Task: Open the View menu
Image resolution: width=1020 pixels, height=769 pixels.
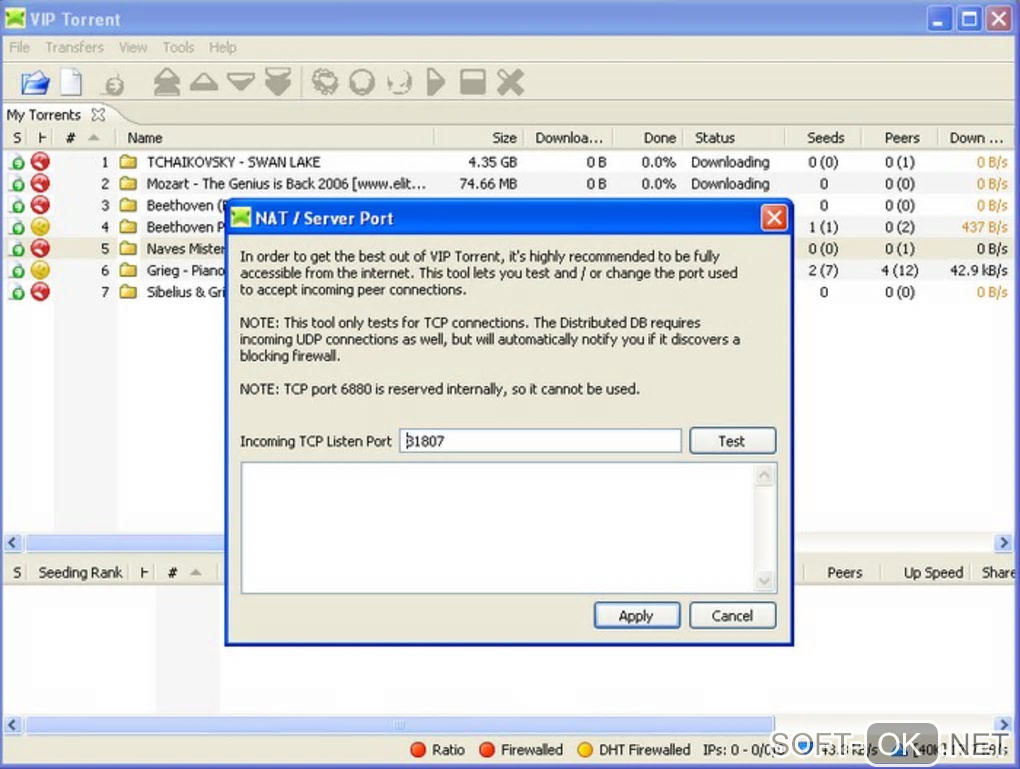Action: coord(133,47)
